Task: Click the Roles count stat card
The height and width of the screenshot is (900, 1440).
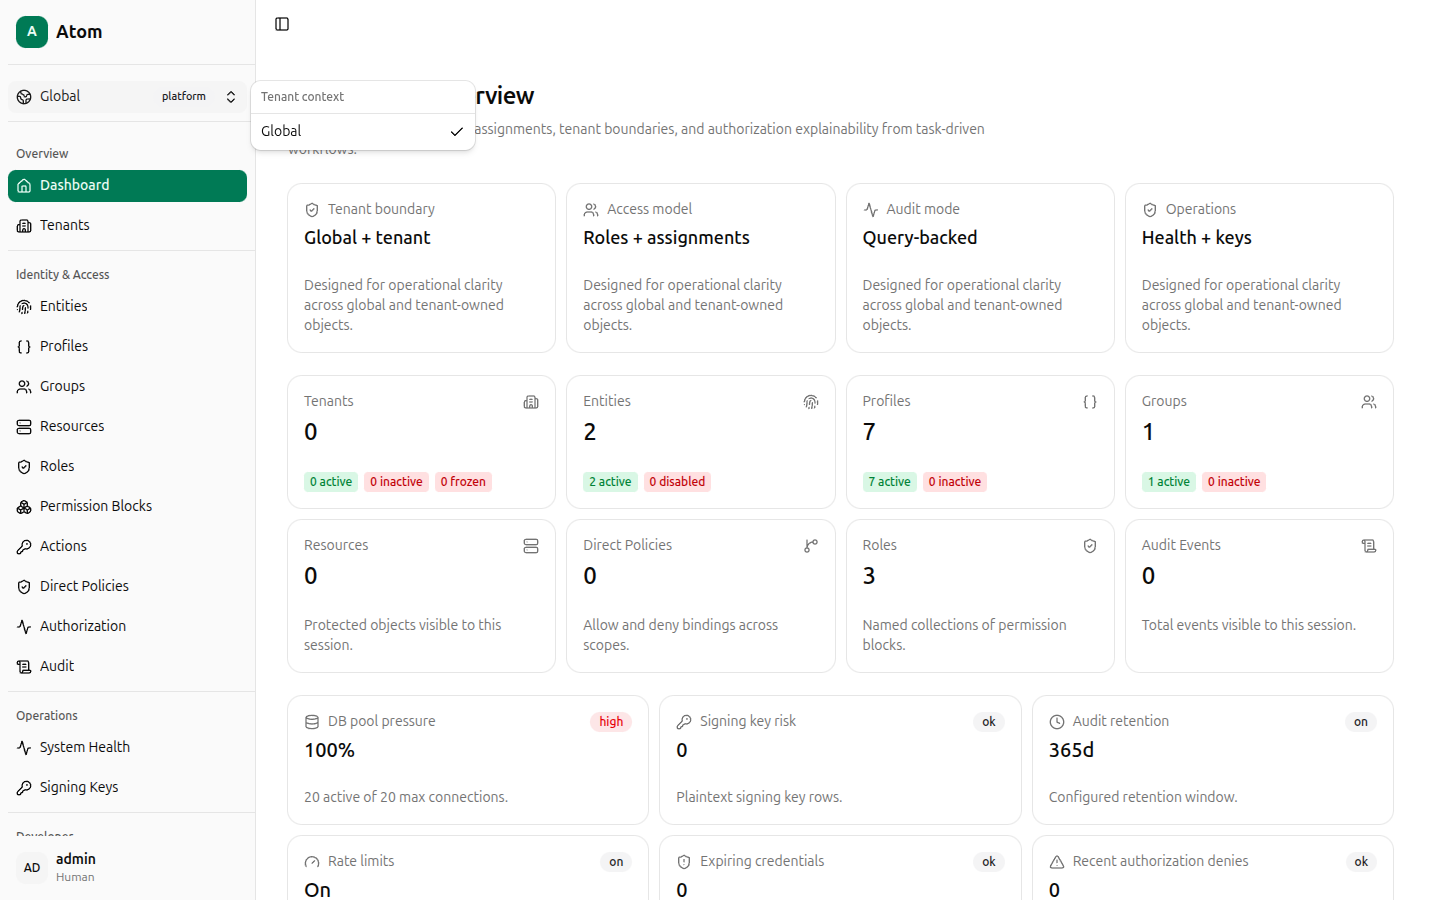Action: (x=980, y=596)
